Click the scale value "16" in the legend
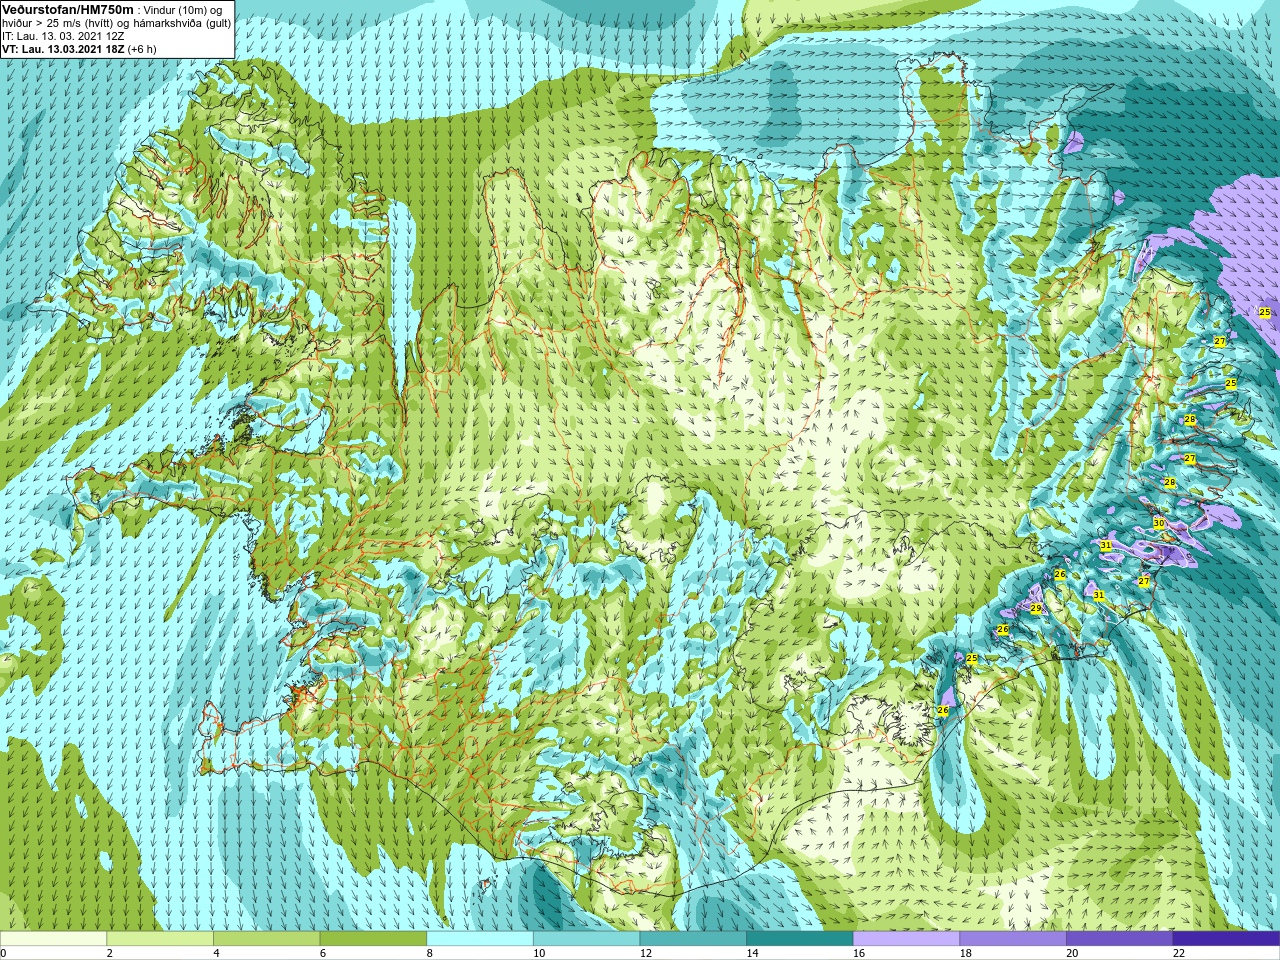 tap(859, 953)
